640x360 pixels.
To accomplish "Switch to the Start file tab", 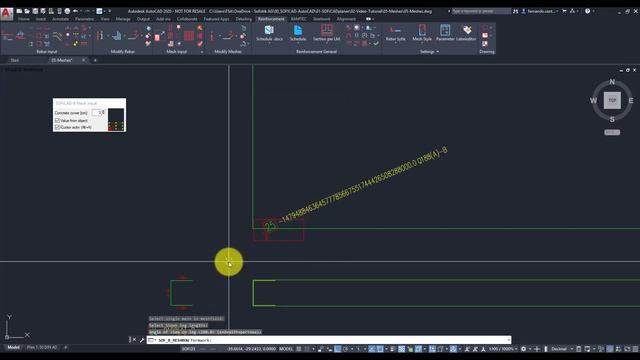I will click(x=15, y=60).
